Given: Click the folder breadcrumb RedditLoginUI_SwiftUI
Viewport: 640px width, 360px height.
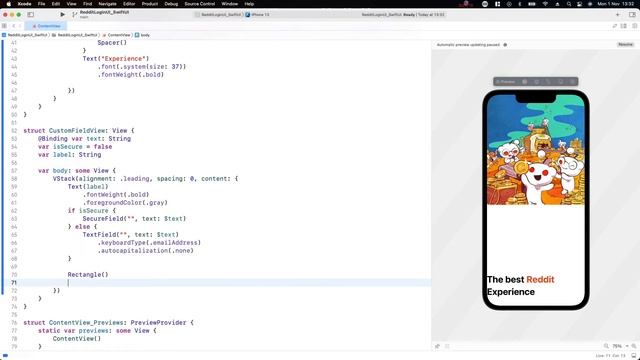Looking at the screenshot, I should coord(75,35).
